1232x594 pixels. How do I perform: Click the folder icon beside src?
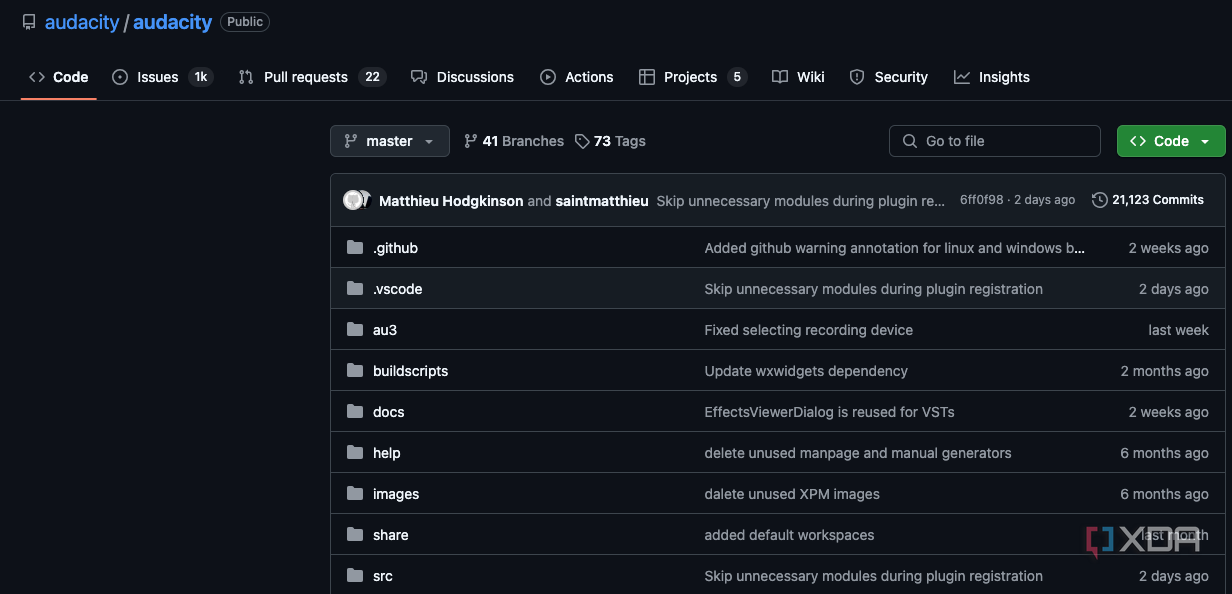355,576
